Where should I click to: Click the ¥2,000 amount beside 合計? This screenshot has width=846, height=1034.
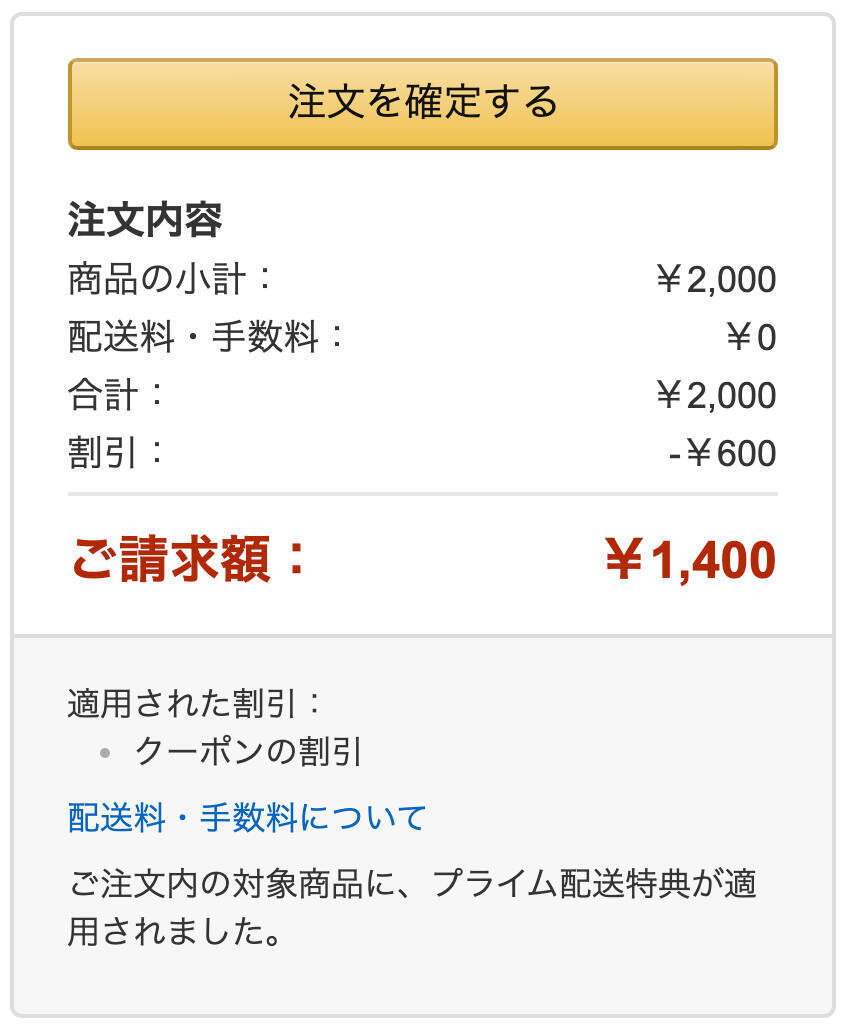click(715, 396)
